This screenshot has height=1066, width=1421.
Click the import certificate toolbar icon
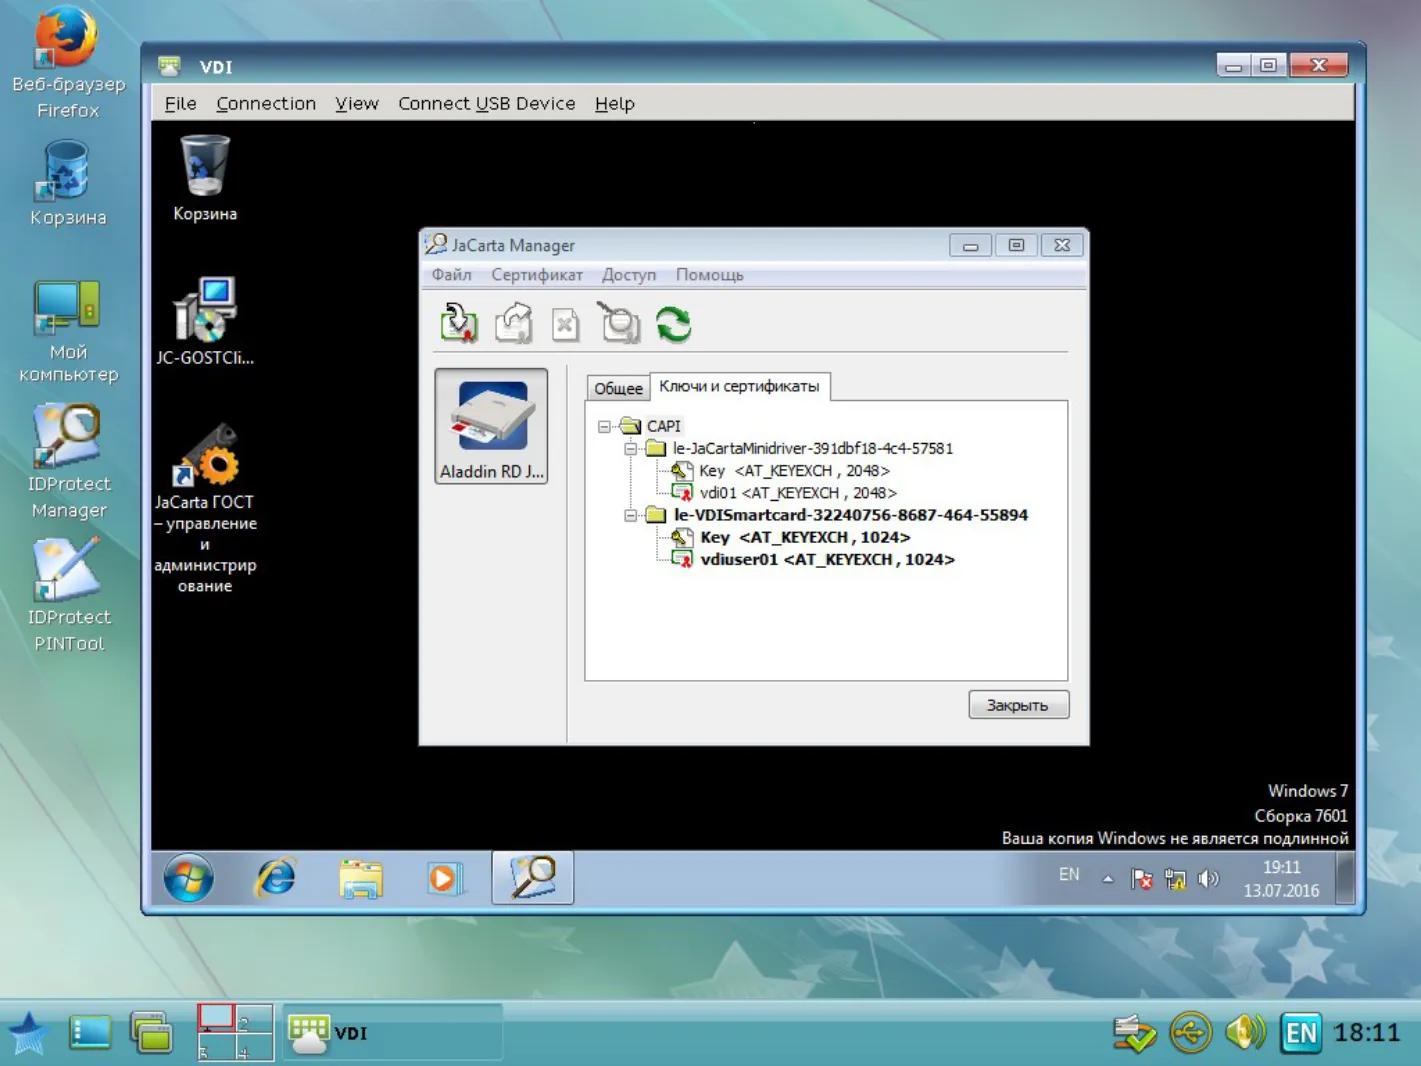tap(459, 323)
